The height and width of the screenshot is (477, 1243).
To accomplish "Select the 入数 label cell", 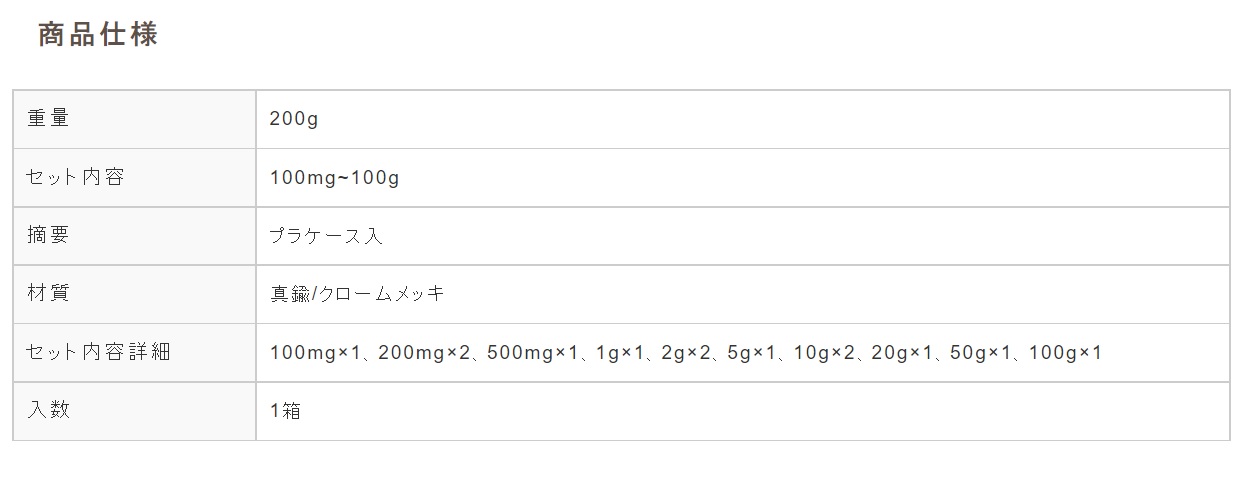I will pyautogui.click(x=134, y=411).
